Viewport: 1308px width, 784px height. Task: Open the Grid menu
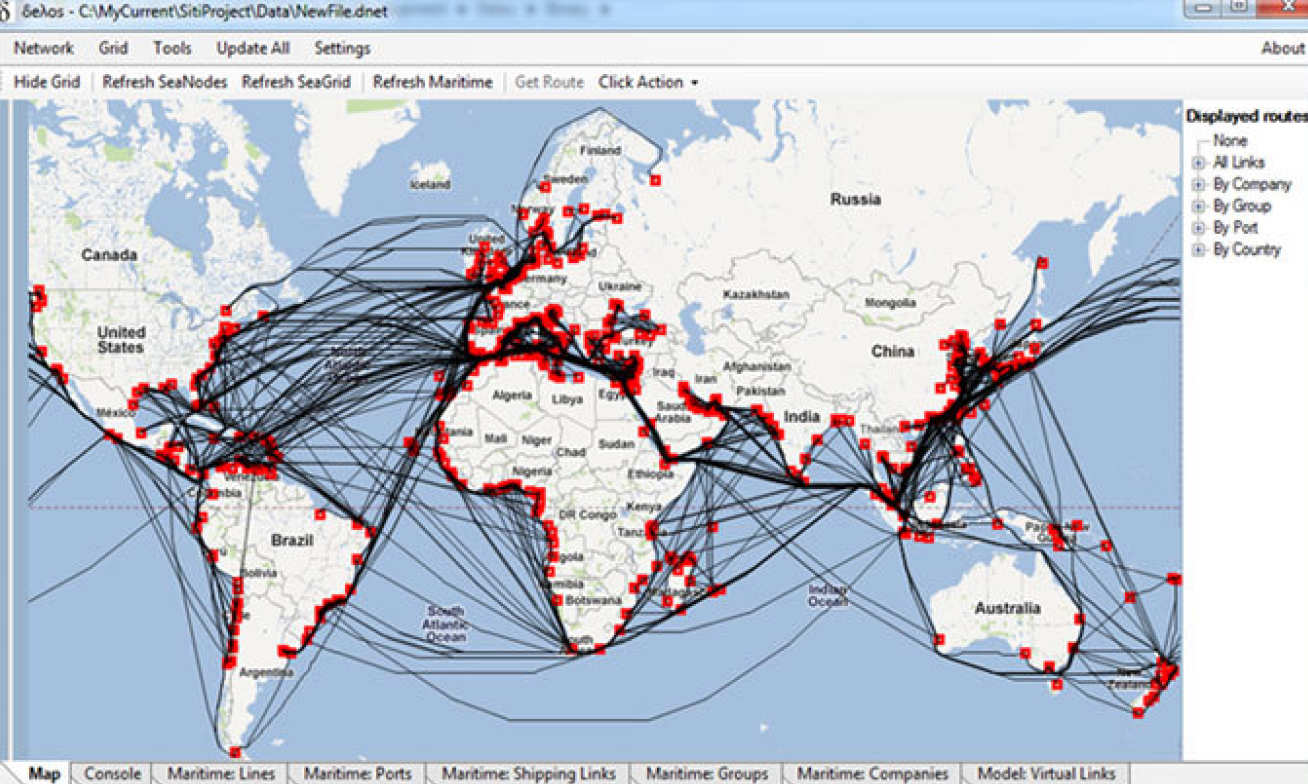[x=113, y=48]
